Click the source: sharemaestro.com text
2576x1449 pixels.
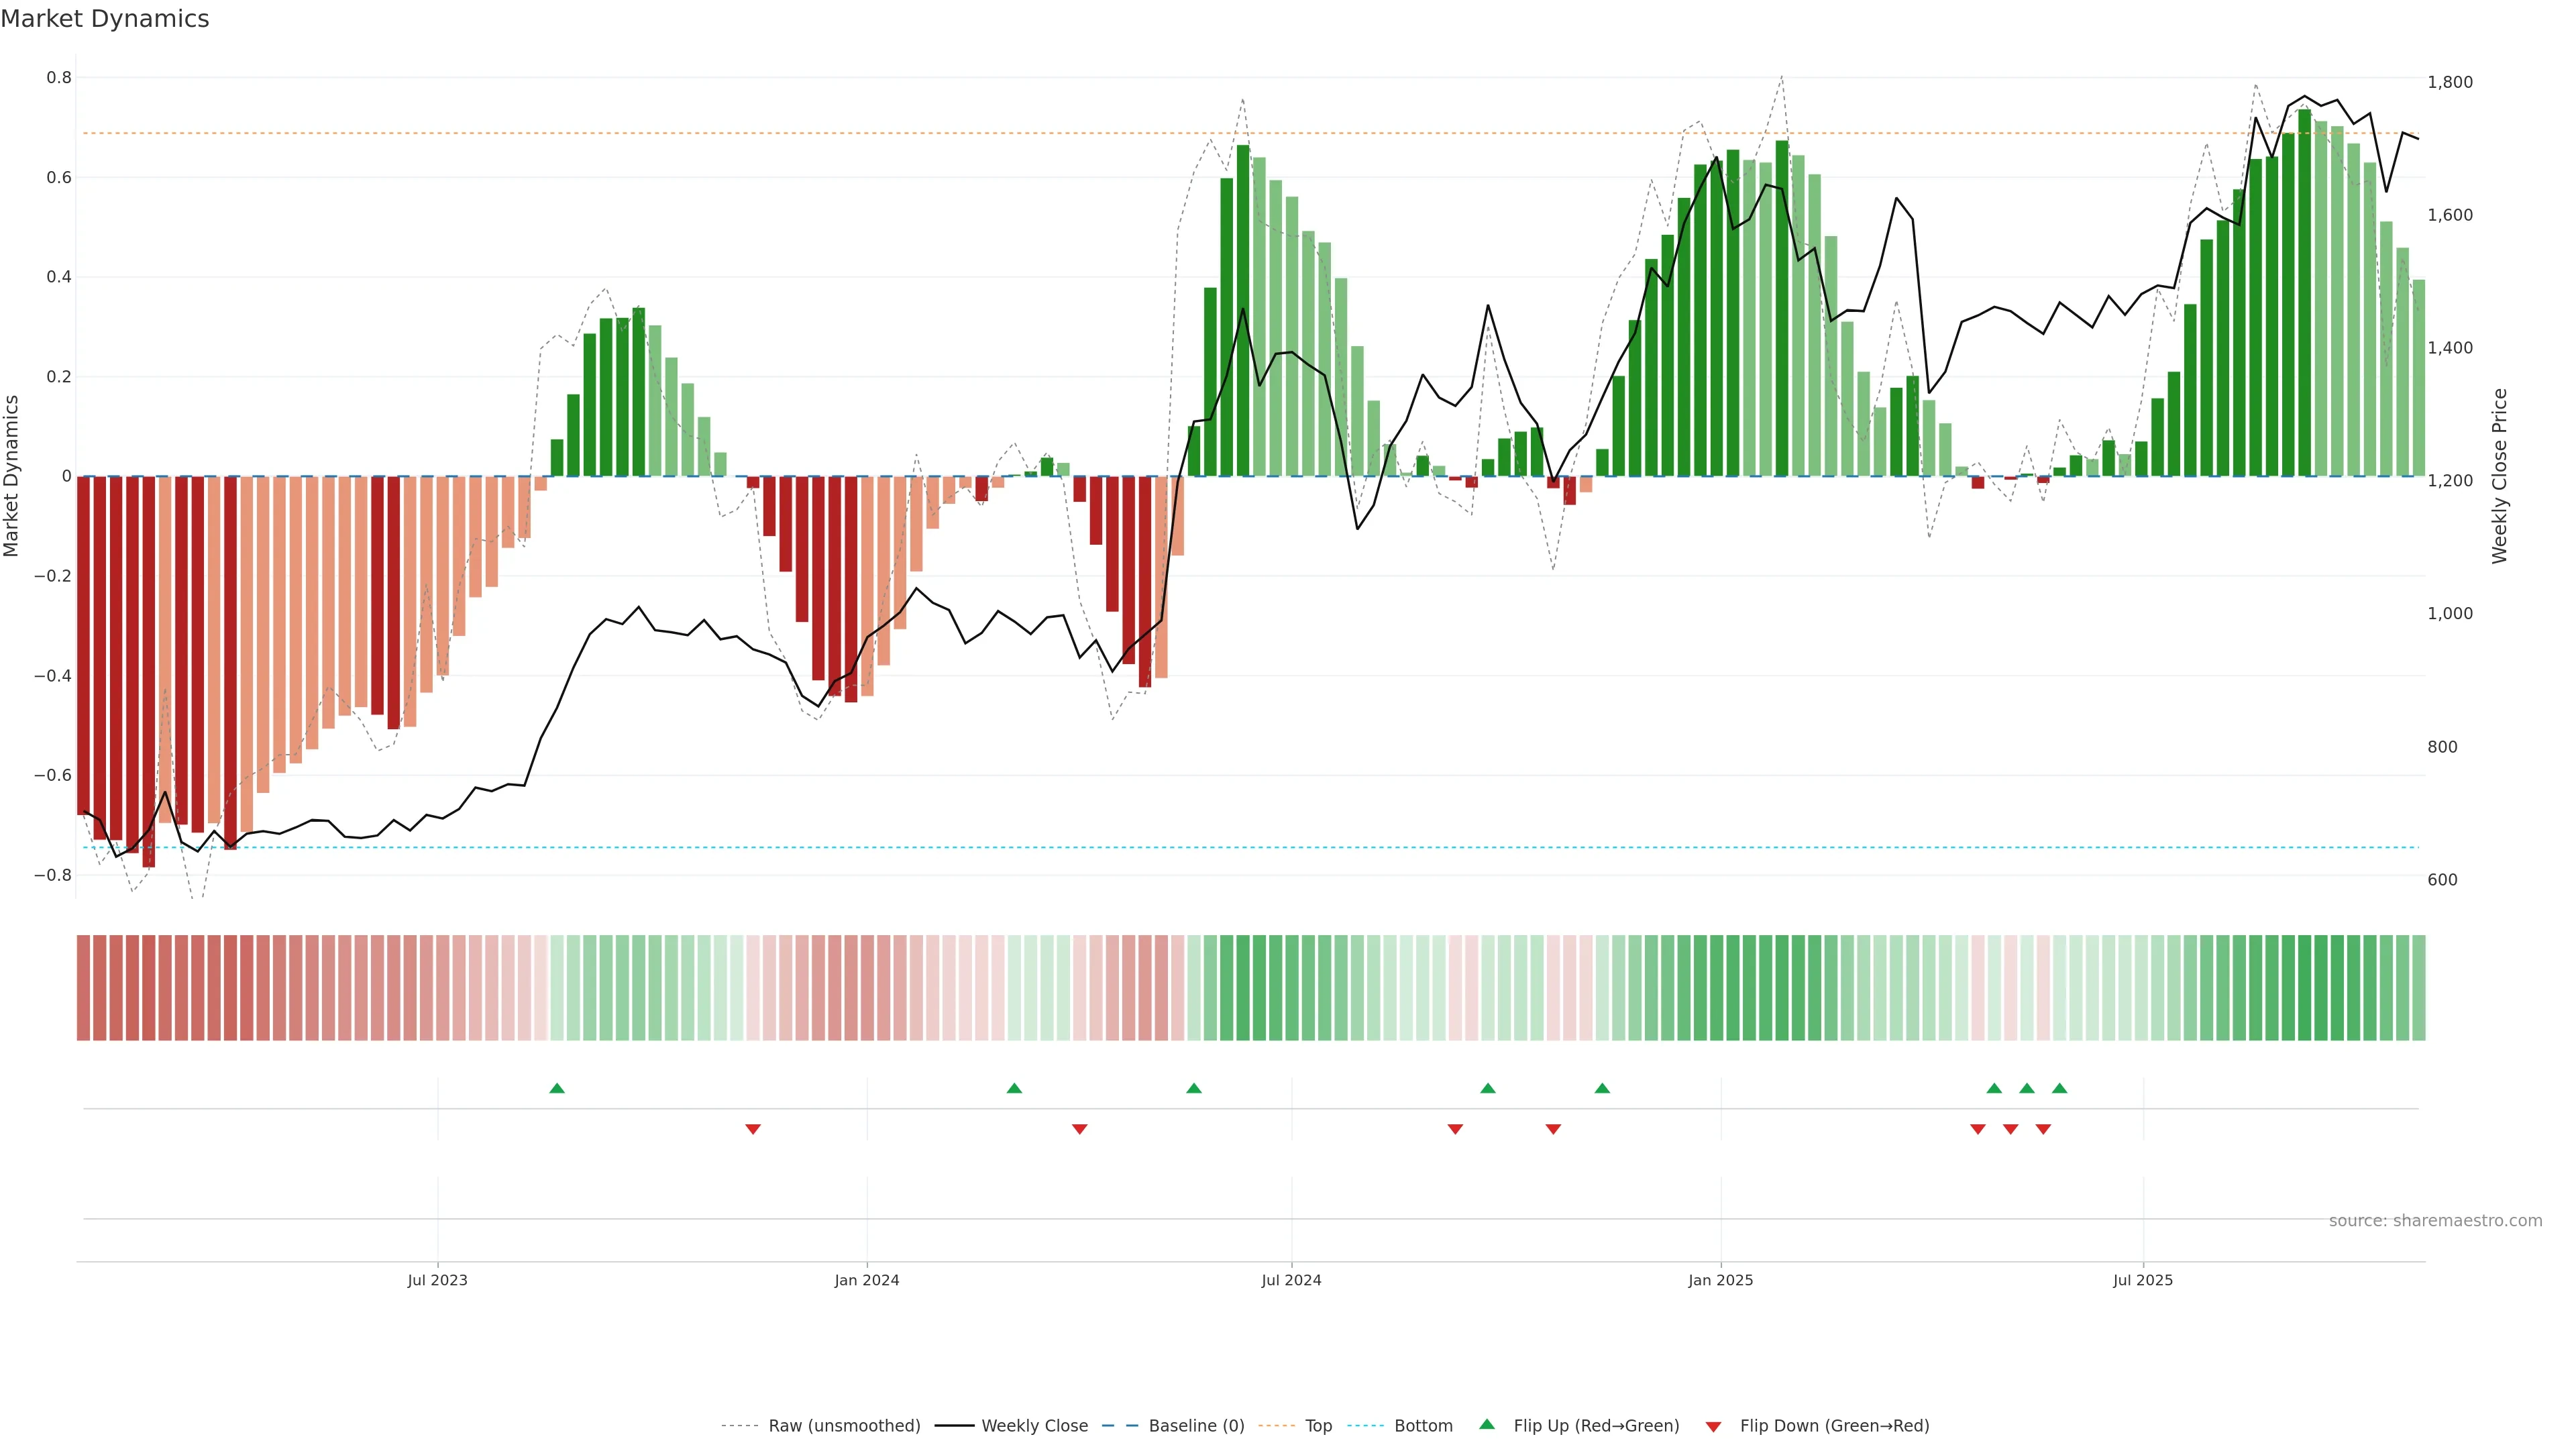[x=2435, y=1220]
